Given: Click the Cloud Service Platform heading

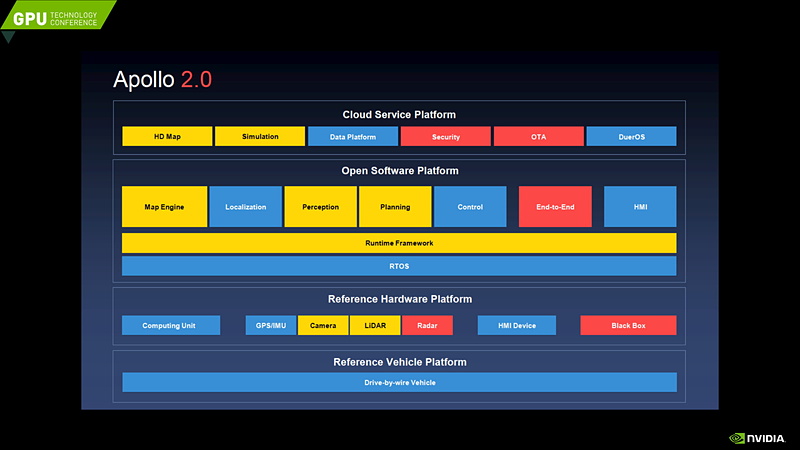Looking at the screenshot, I should [399, 114].
